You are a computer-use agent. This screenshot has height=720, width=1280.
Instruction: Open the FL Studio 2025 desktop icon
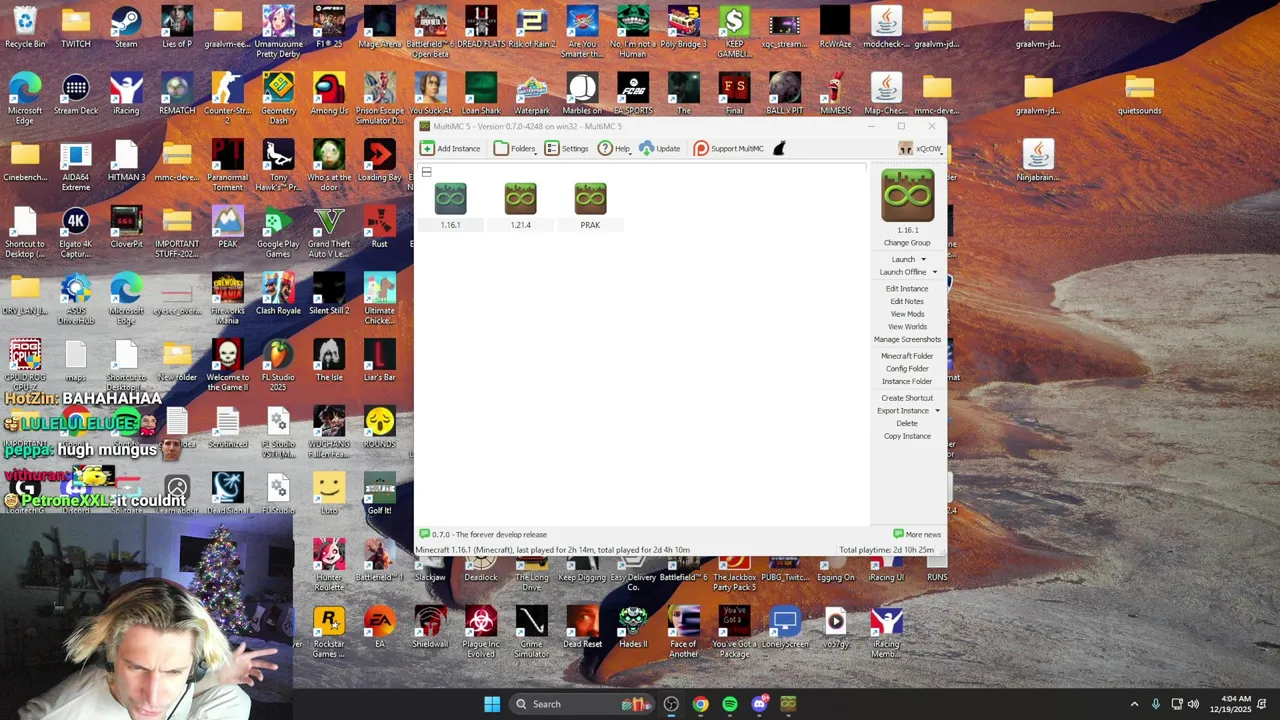[278, 365]
